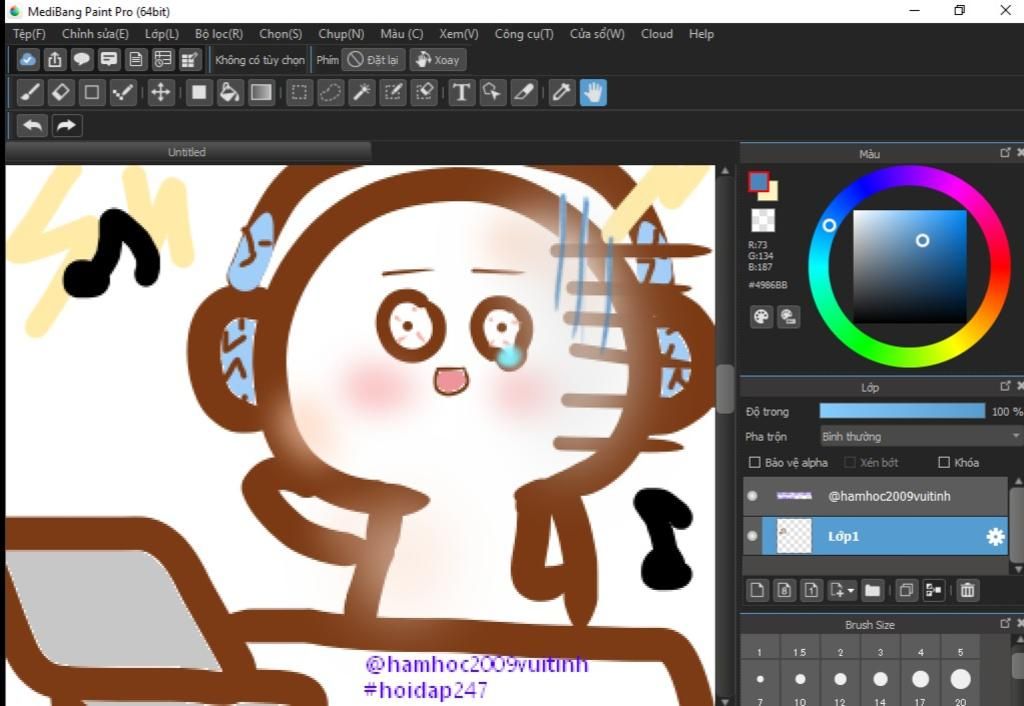Select the Bucket fill tool

click(x=230, y=92)
